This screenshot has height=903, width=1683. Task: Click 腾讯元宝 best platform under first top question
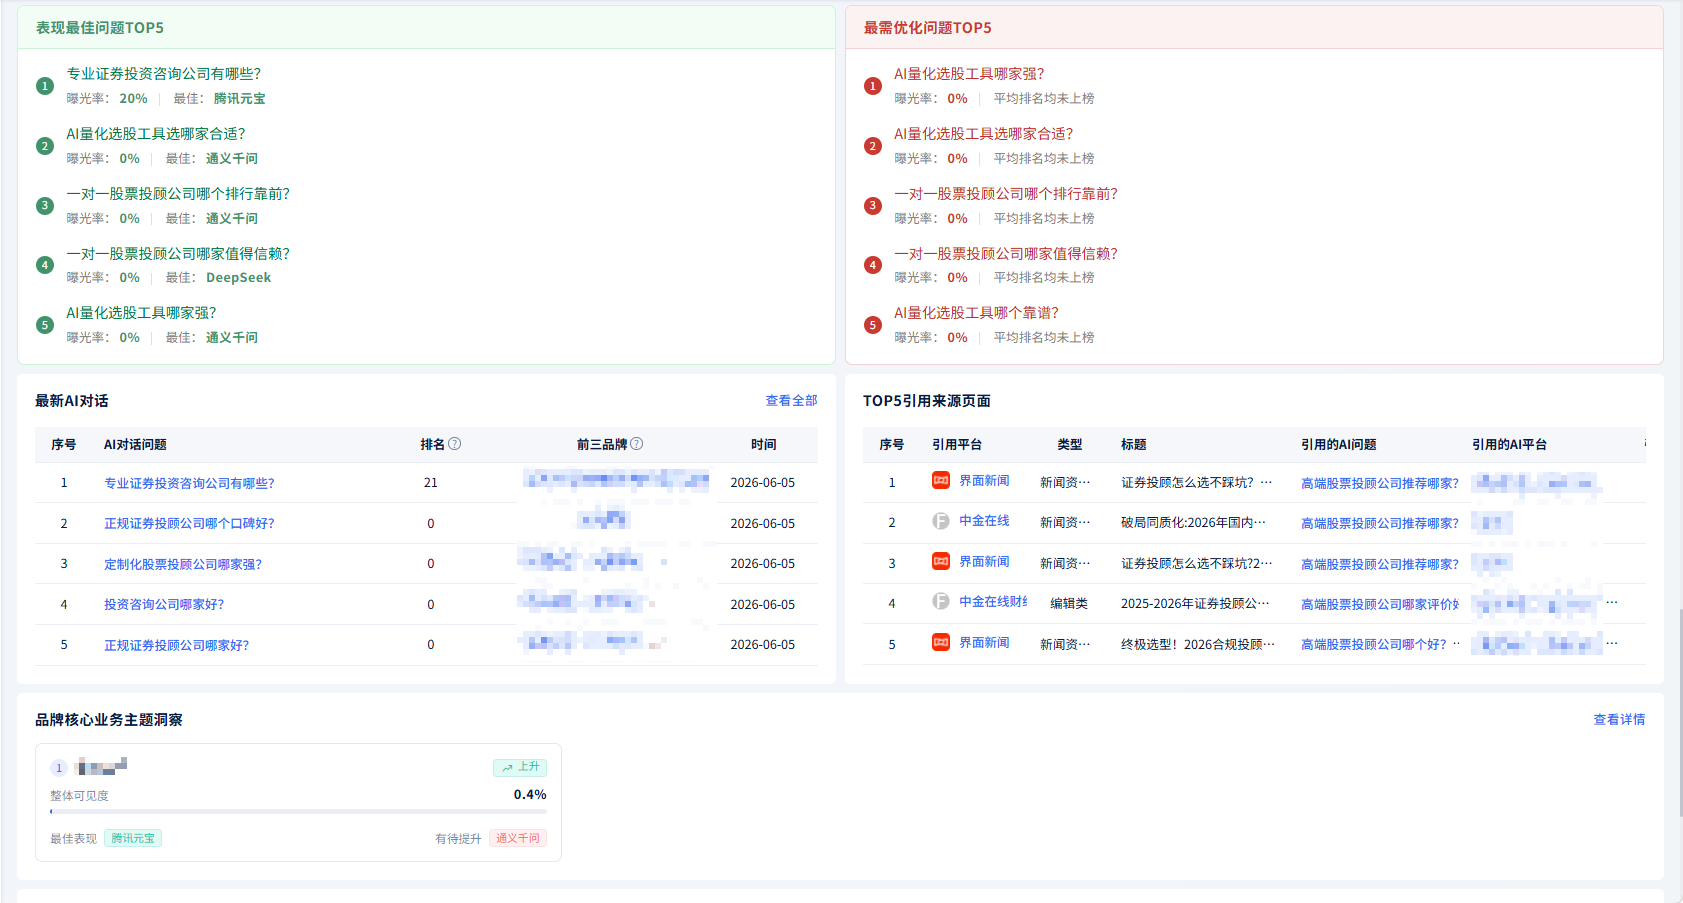click(240, 99)
